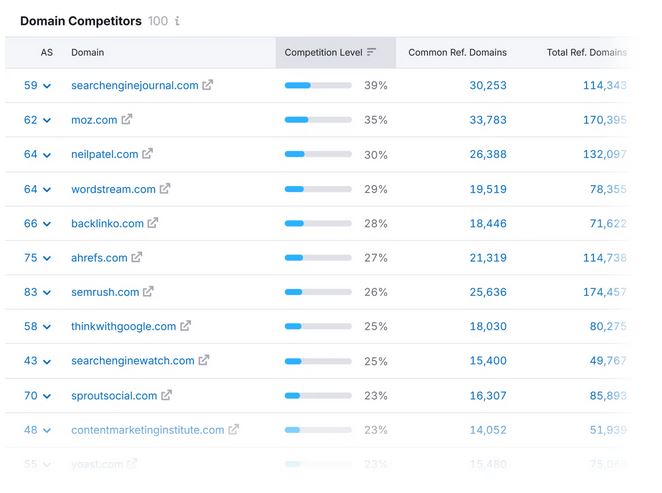Open total ref. domains value for semrush.com
662x493 pixels.
point(605,292)
